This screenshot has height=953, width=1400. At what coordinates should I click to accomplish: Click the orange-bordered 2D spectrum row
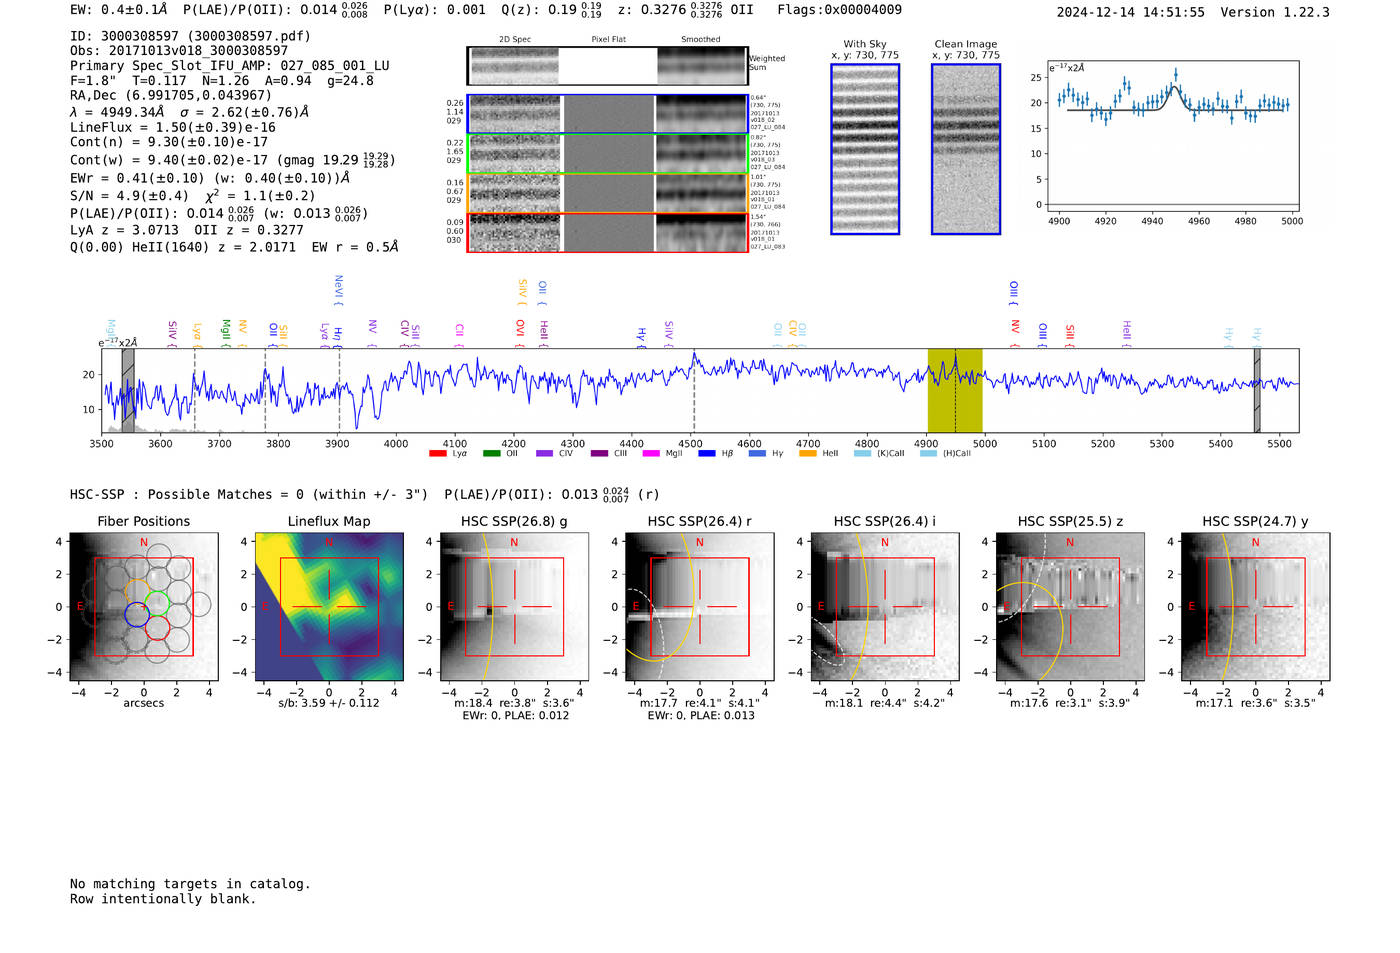607,193
